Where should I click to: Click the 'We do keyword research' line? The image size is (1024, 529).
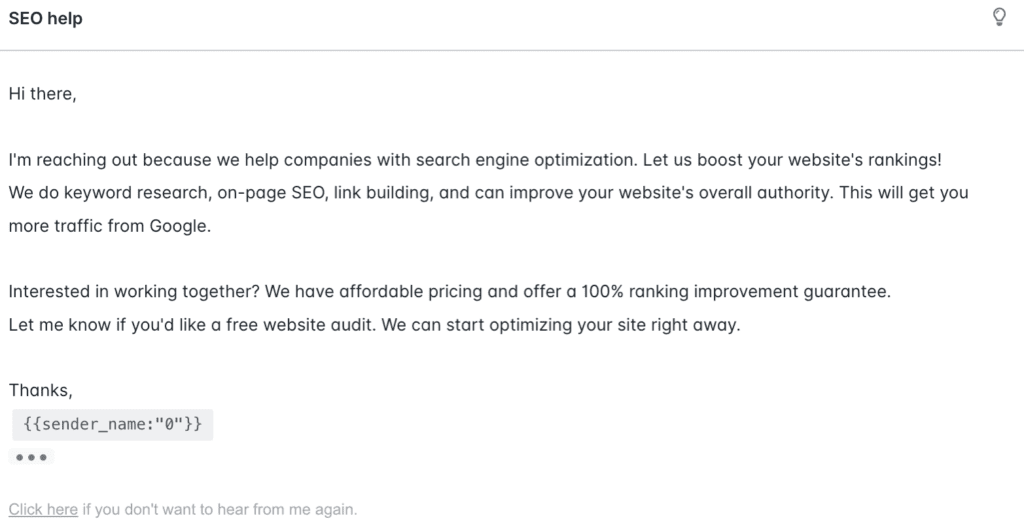[488, 193]
